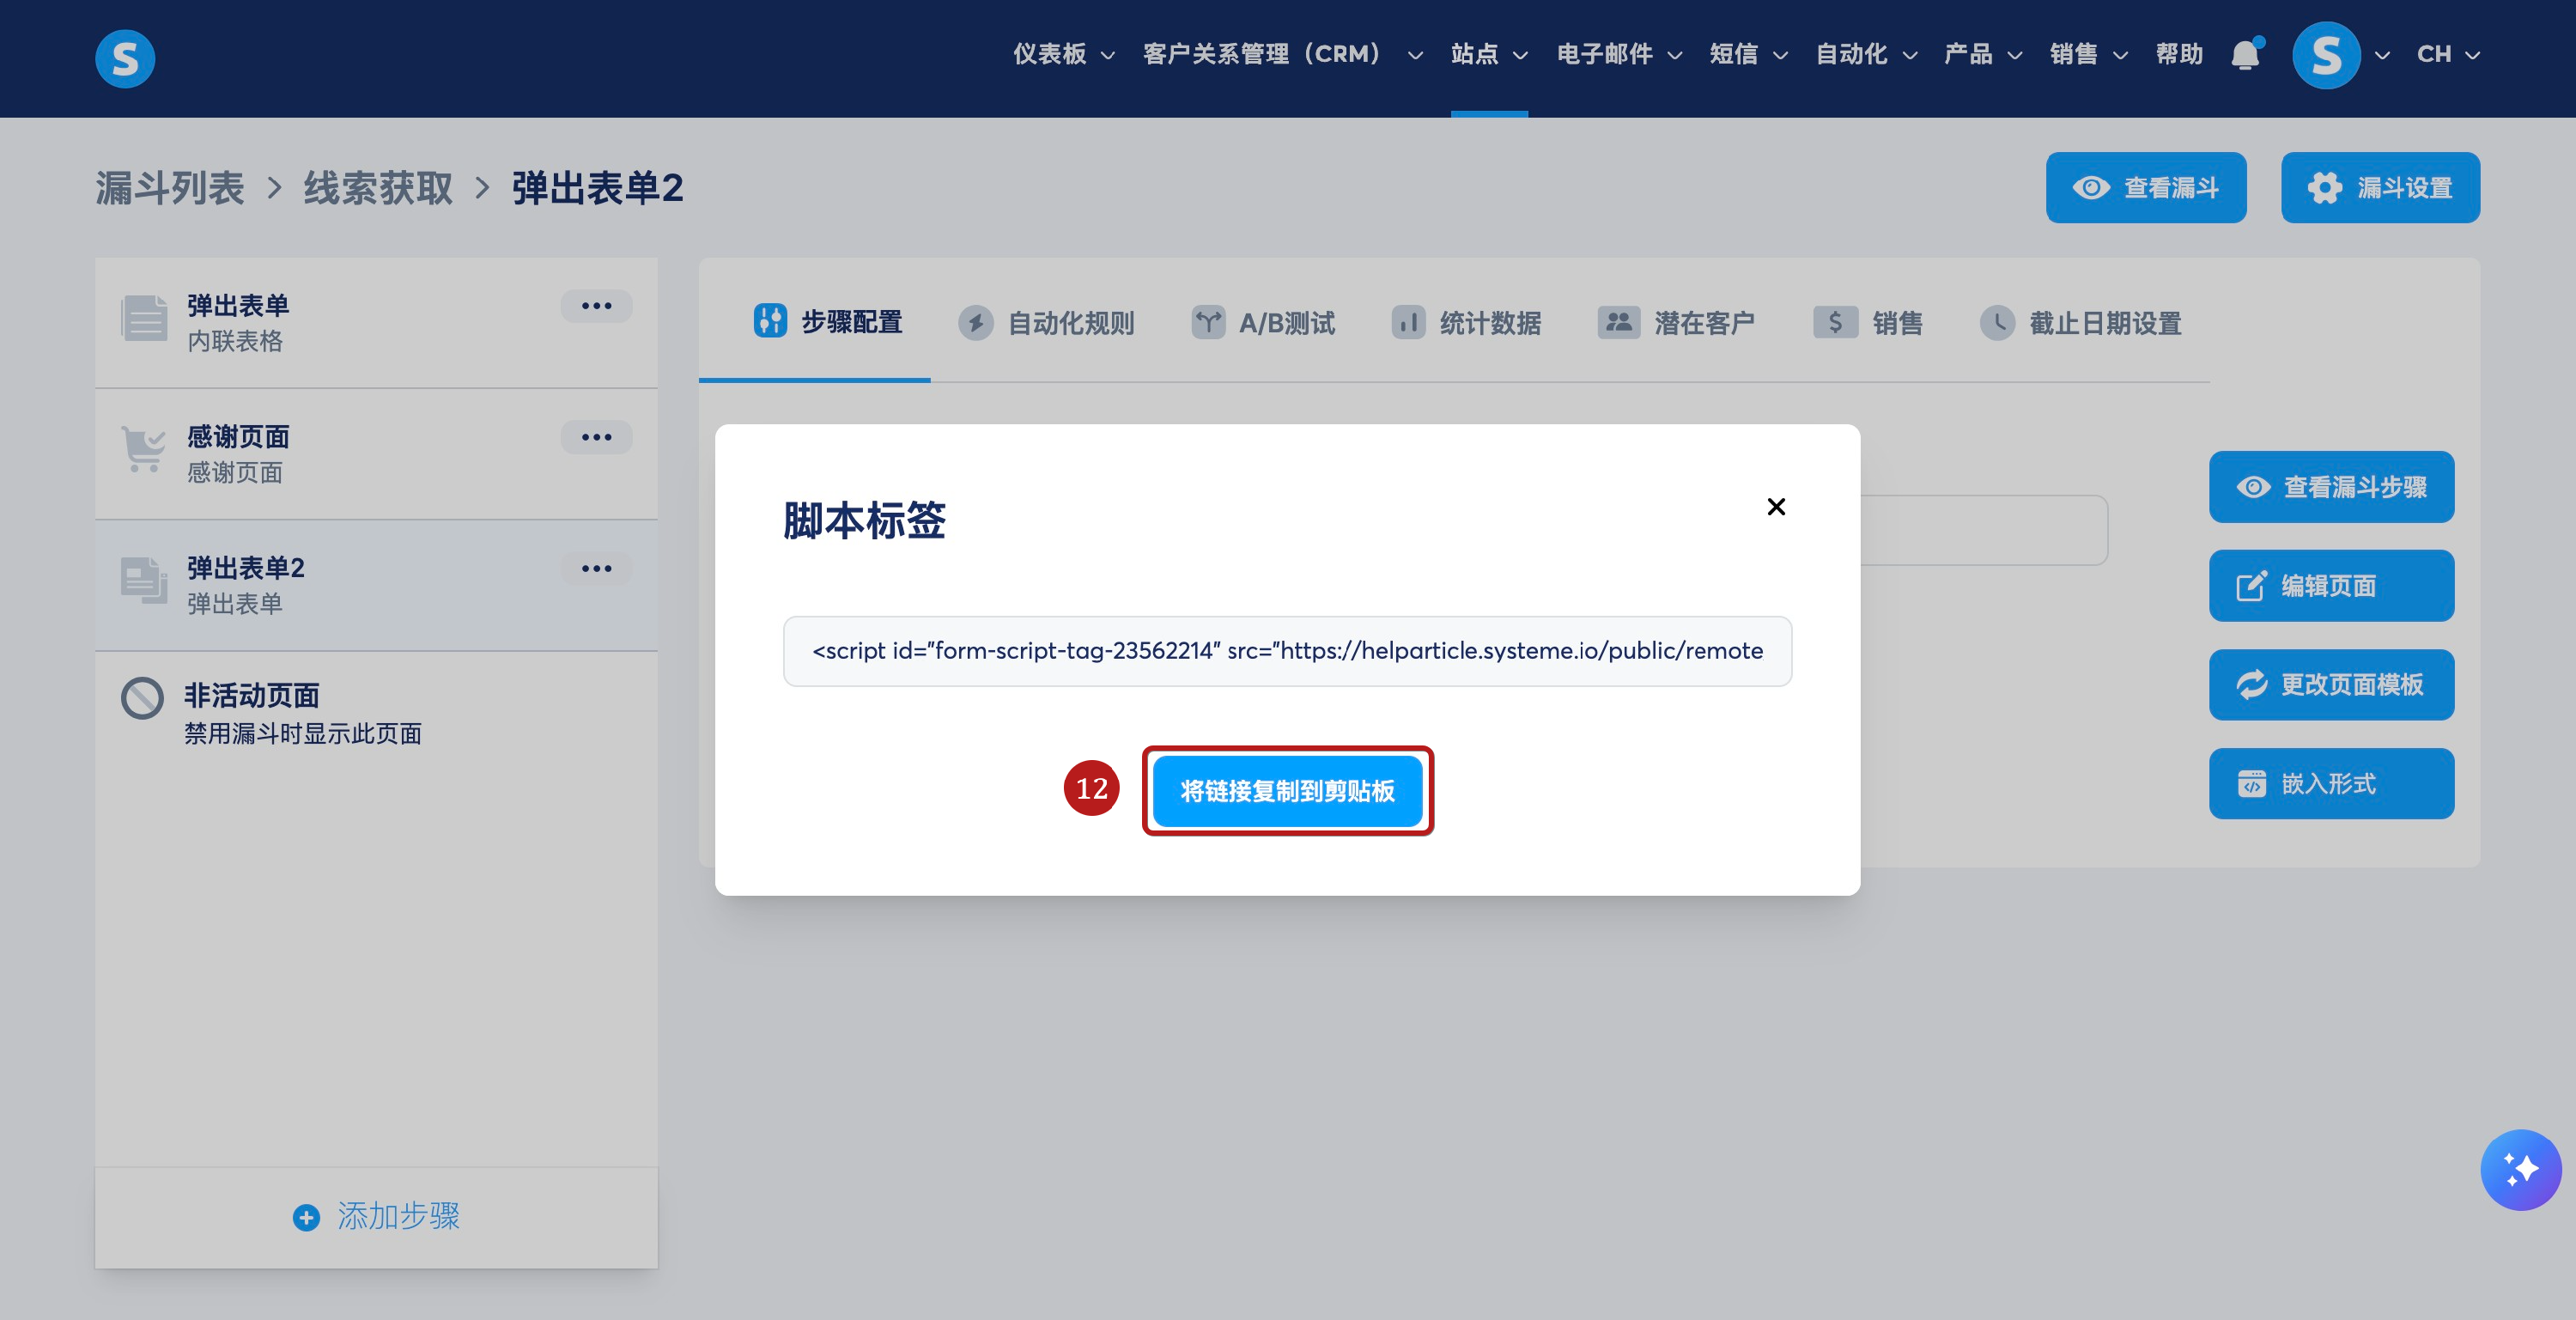Screen dimensions: 2576x1320
Task: Expand the 电子邮件 navigation dropdown
Action: (x=1619, y=54)
